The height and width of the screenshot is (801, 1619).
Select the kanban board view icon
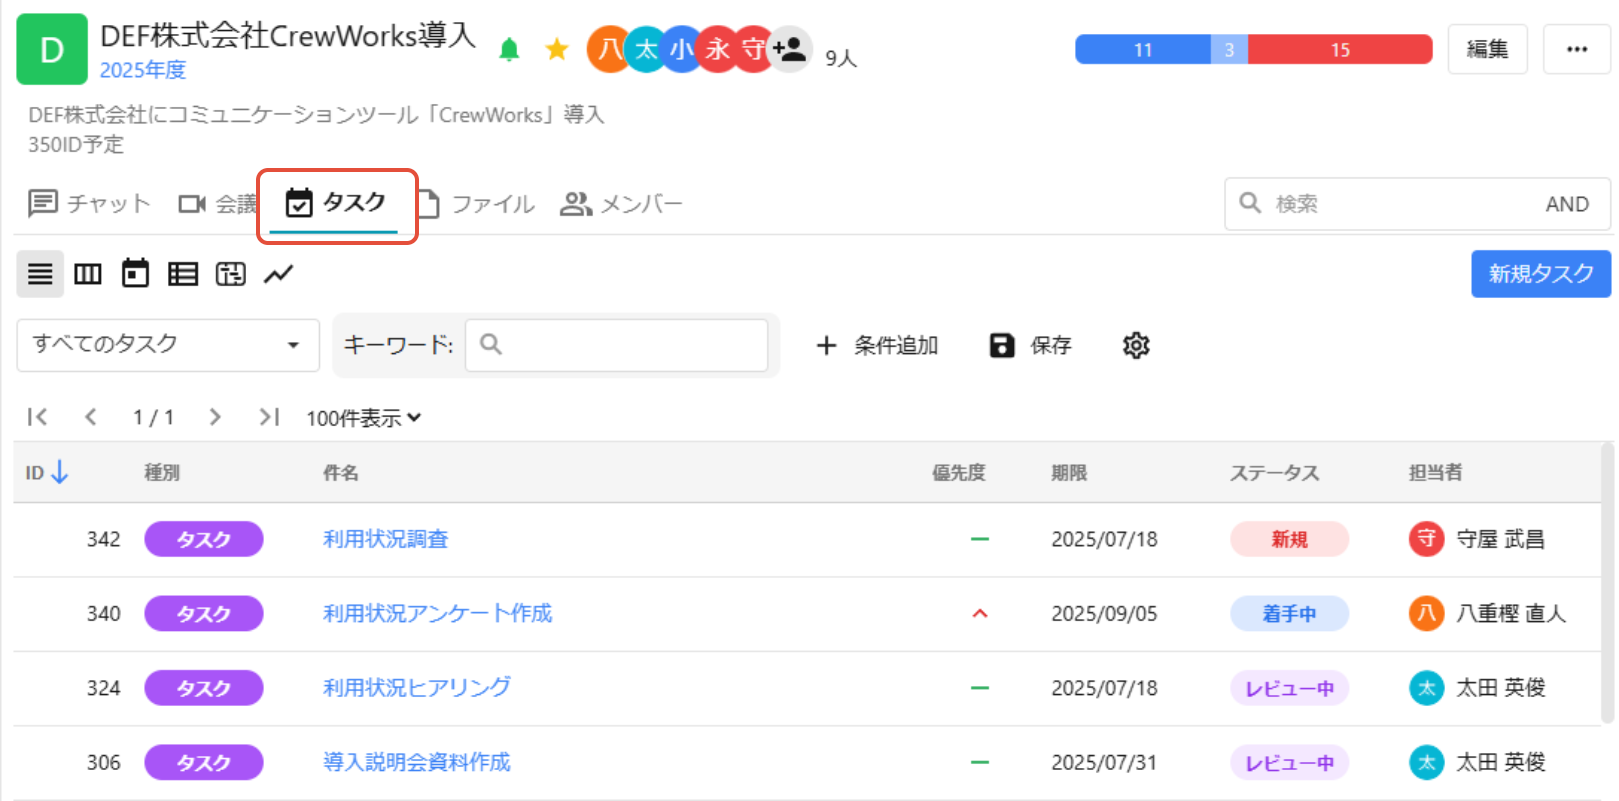point(88,274)
